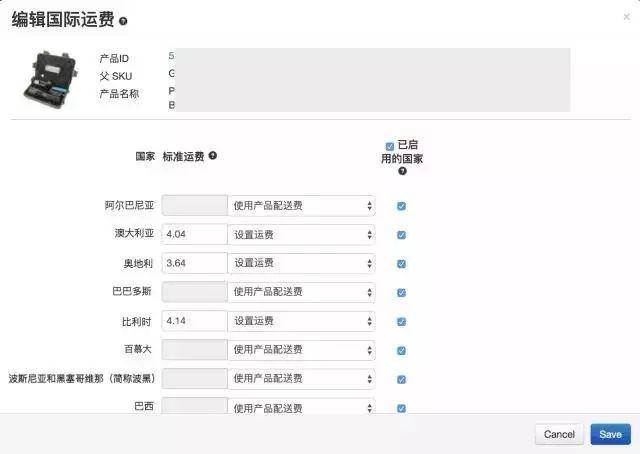Click the Cancel button
640x454 pixels.
tap(559, 434)
